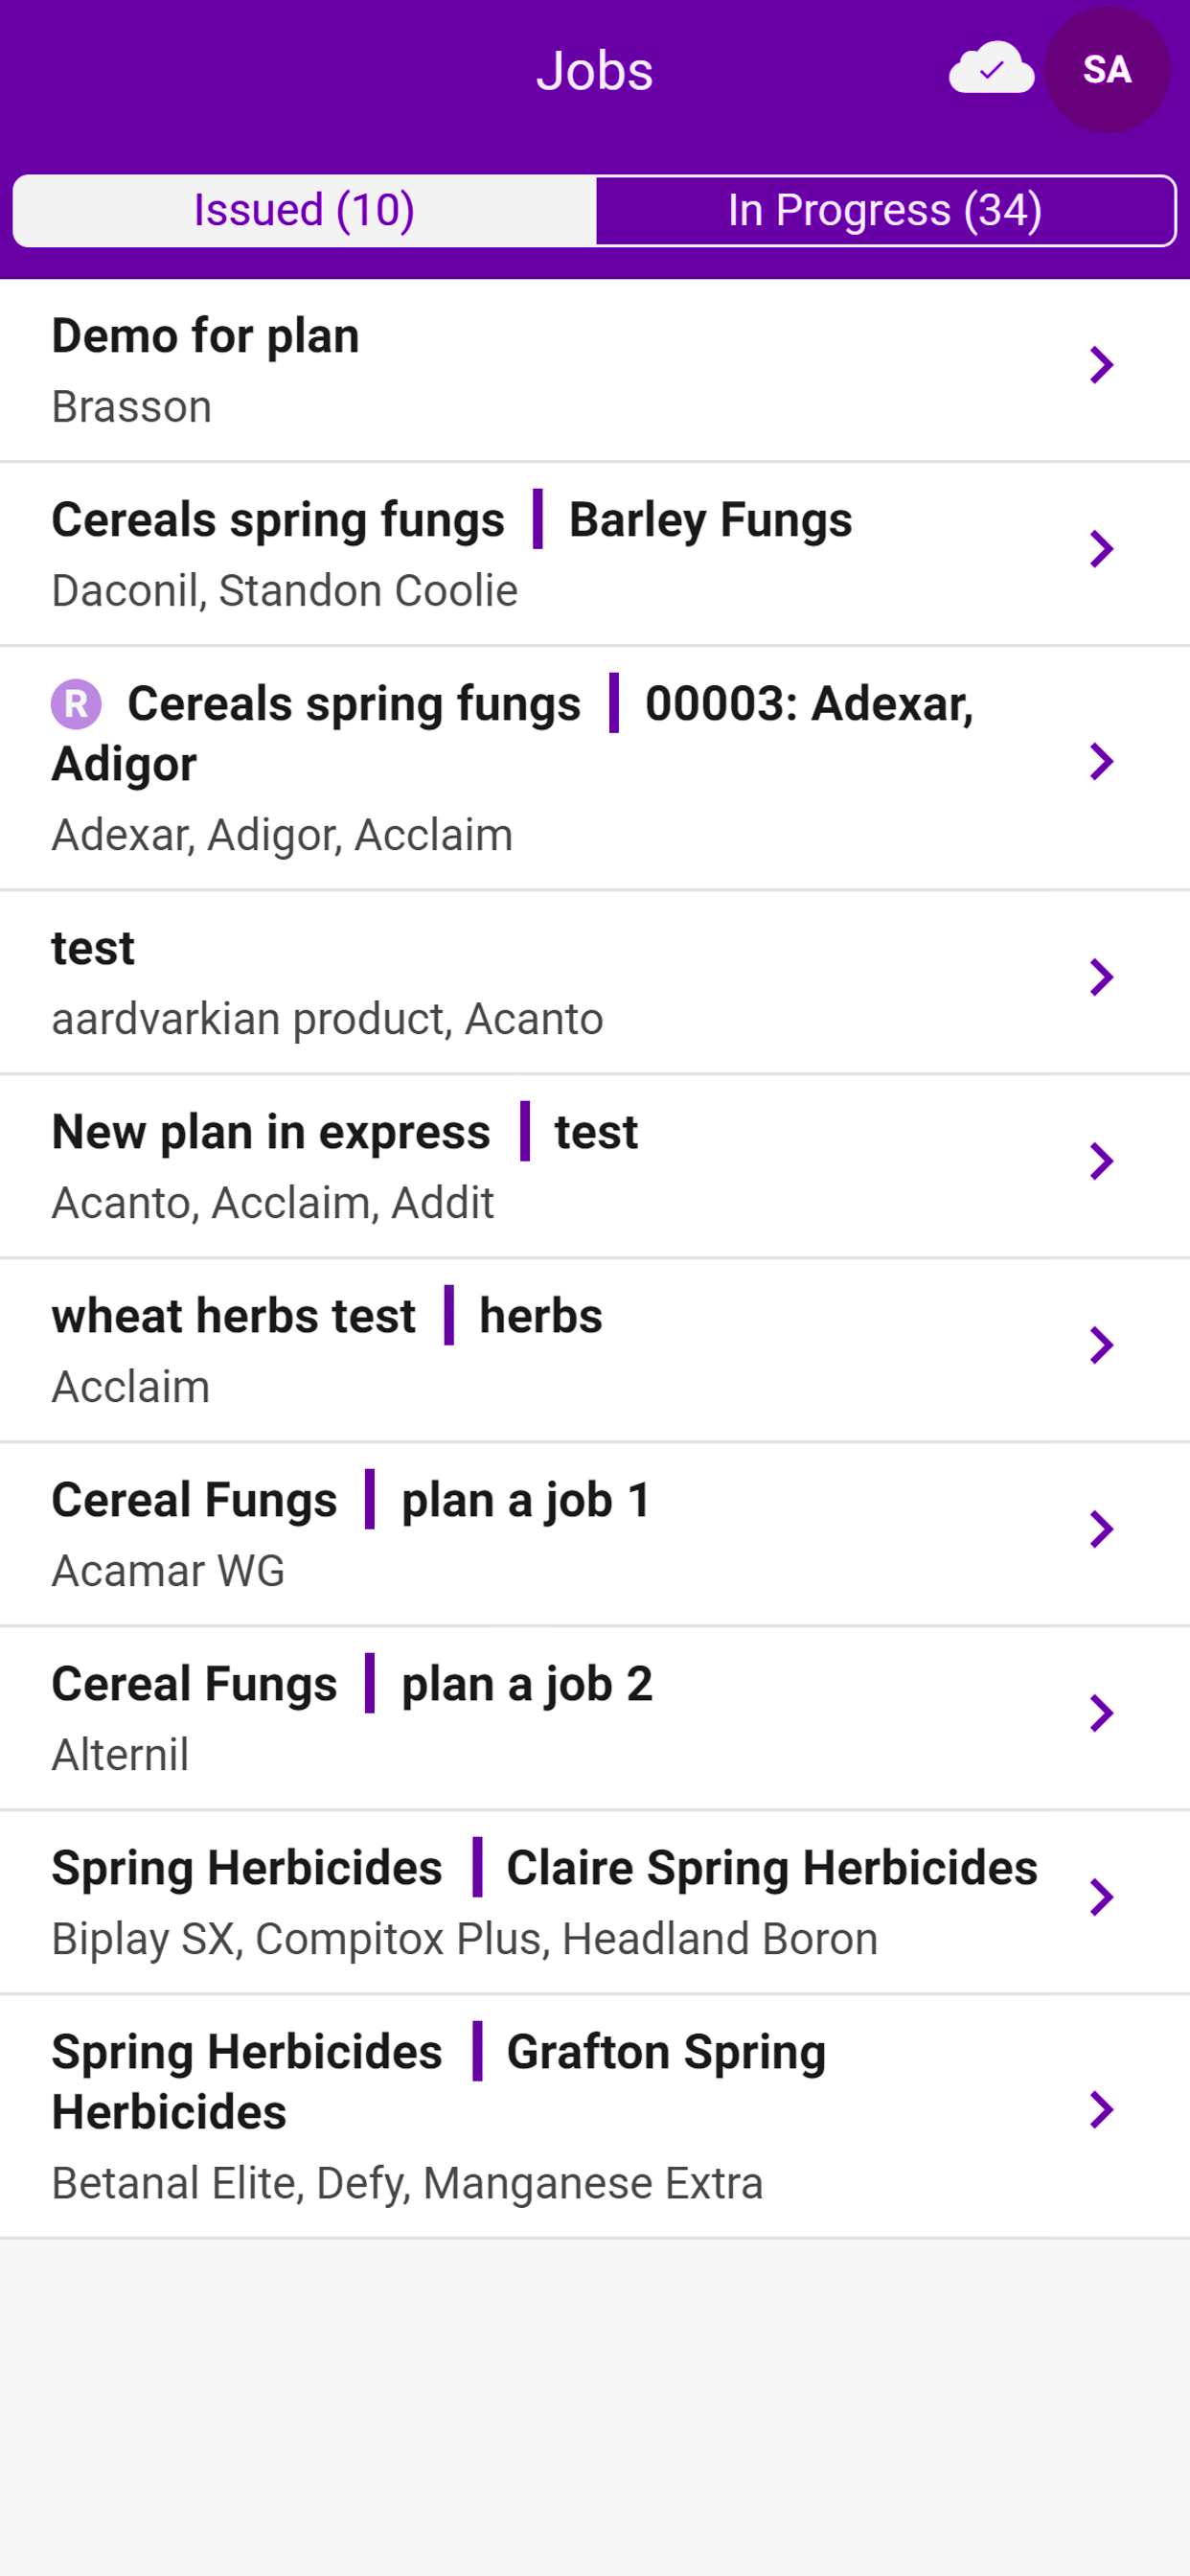The image size is (1190, 2576).
Task: Tap the arrow next to test job
Action: click(1101, 977)
